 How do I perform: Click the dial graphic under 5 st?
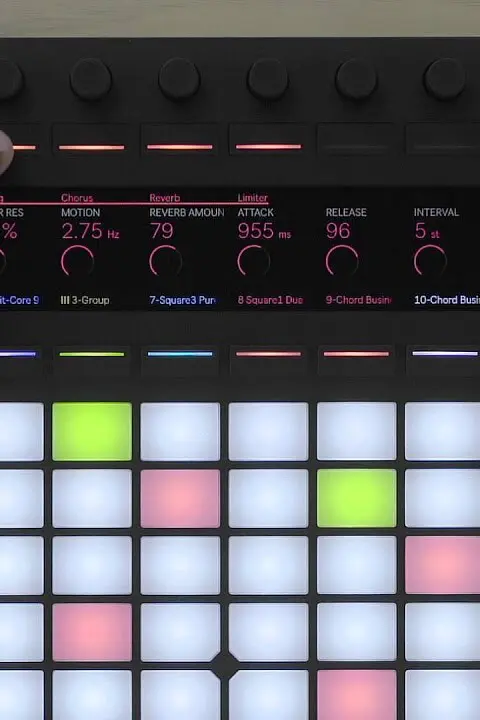click(430, 261)
